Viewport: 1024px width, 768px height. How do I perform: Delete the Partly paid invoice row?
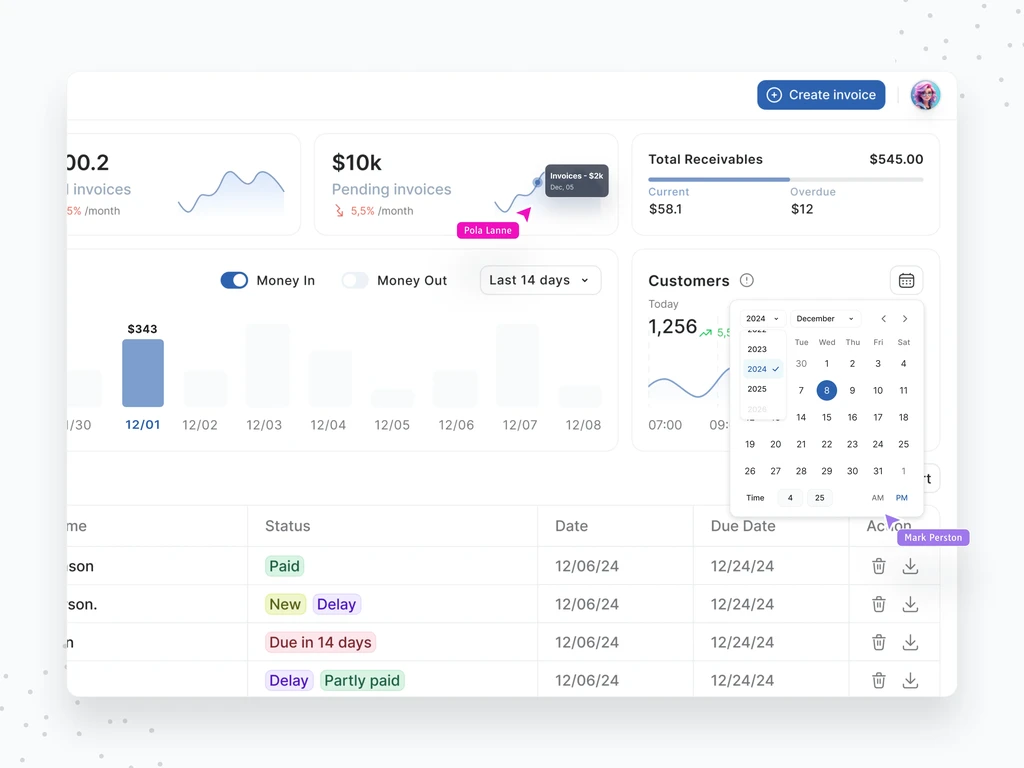[x=879, y=680]
